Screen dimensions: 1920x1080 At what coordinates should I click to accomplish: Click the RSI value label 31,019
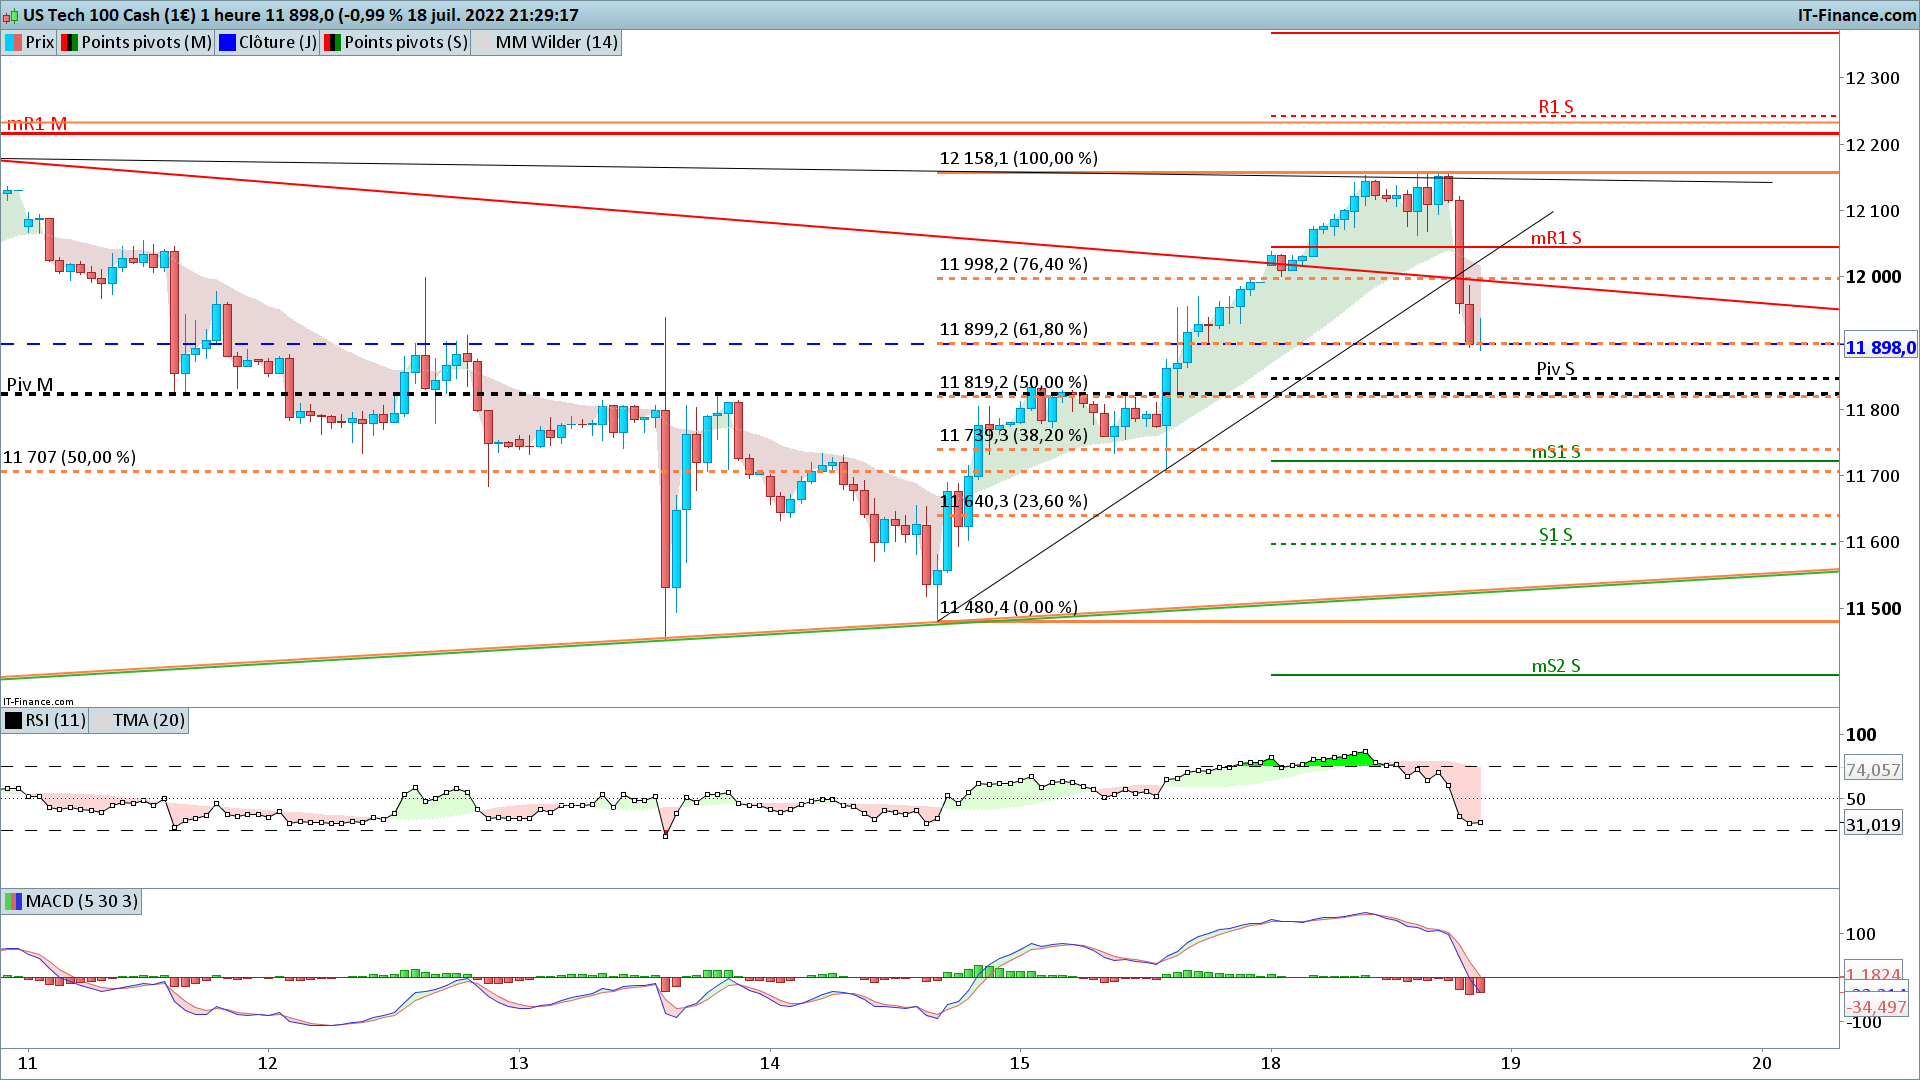click(x=1872, y=825)
